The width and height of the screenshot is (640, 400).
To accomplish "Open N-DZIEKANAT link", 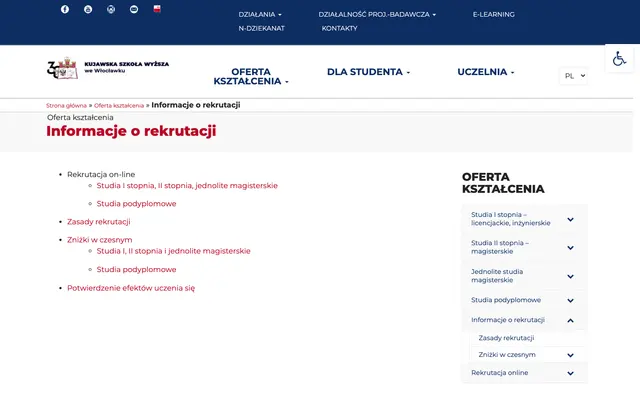I will pos(262,28).
